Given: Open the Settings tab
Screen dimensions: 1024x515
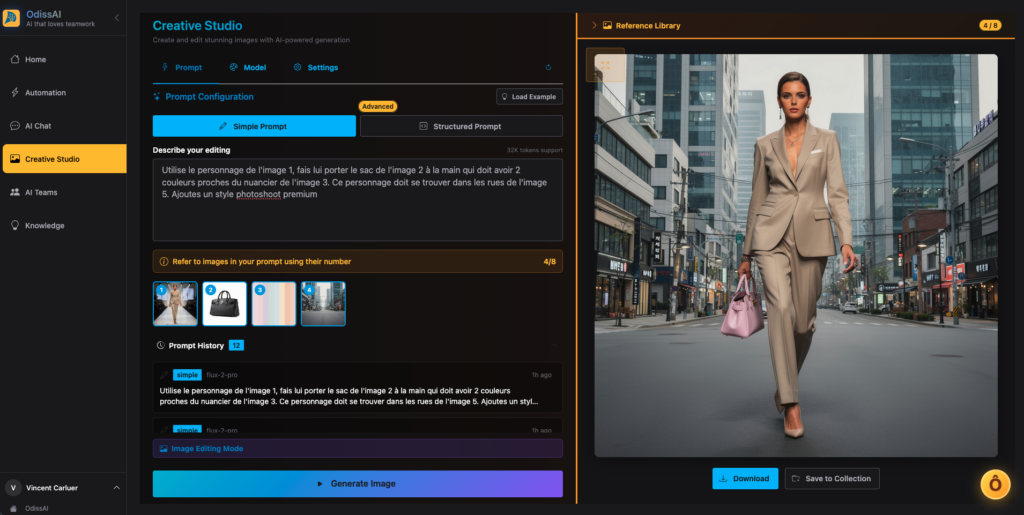Looking at the screenshot, I should pyautogui.click(x=316, y=68).
